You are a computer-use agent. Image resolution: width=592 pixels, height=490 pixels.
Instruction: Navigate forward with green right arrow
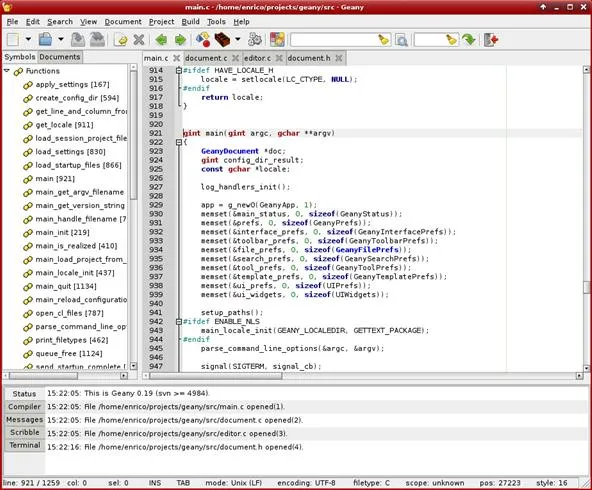click(180, 40)
